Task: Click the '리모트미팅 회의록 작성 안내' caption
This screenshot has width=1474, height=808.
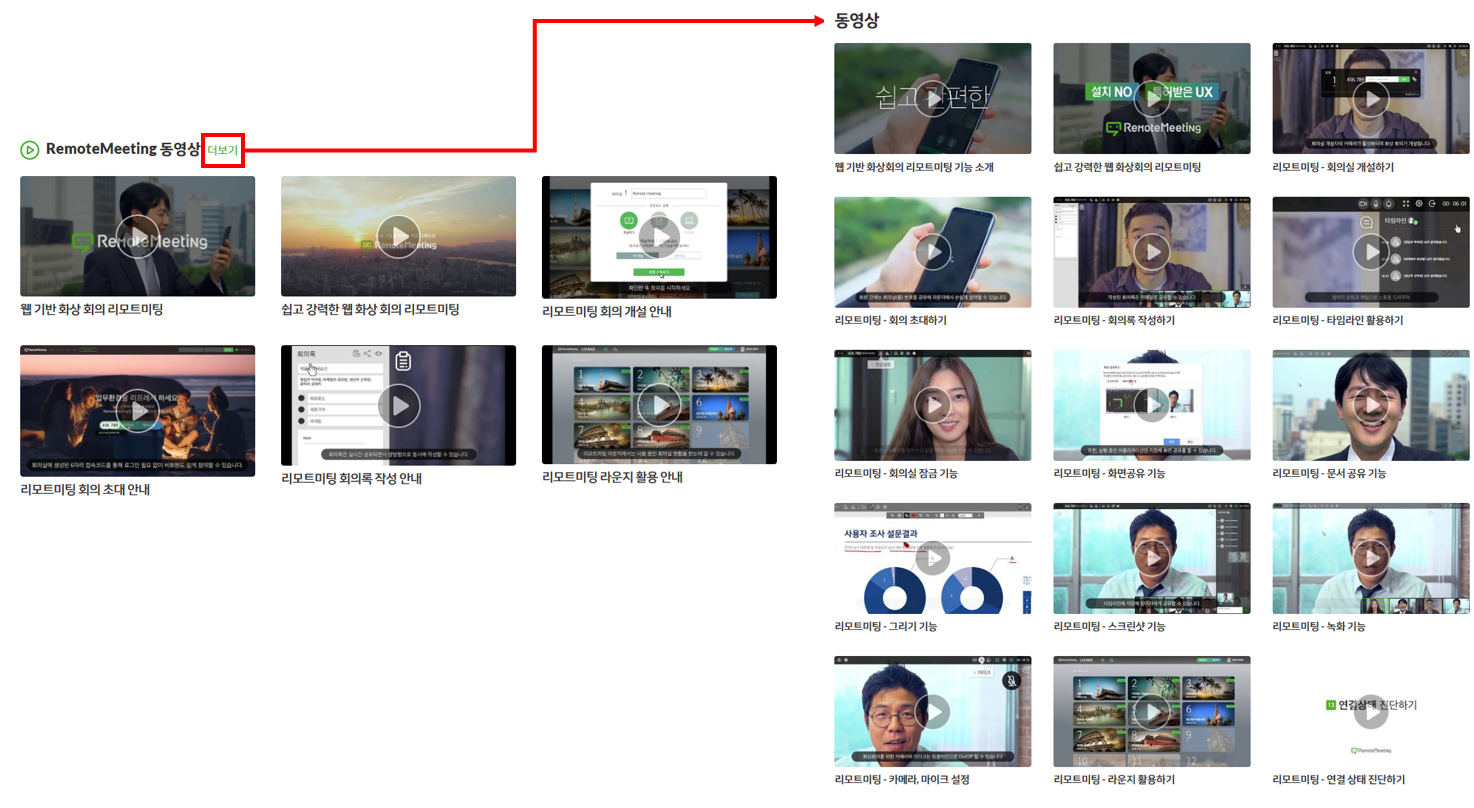Action: (352, 478)
